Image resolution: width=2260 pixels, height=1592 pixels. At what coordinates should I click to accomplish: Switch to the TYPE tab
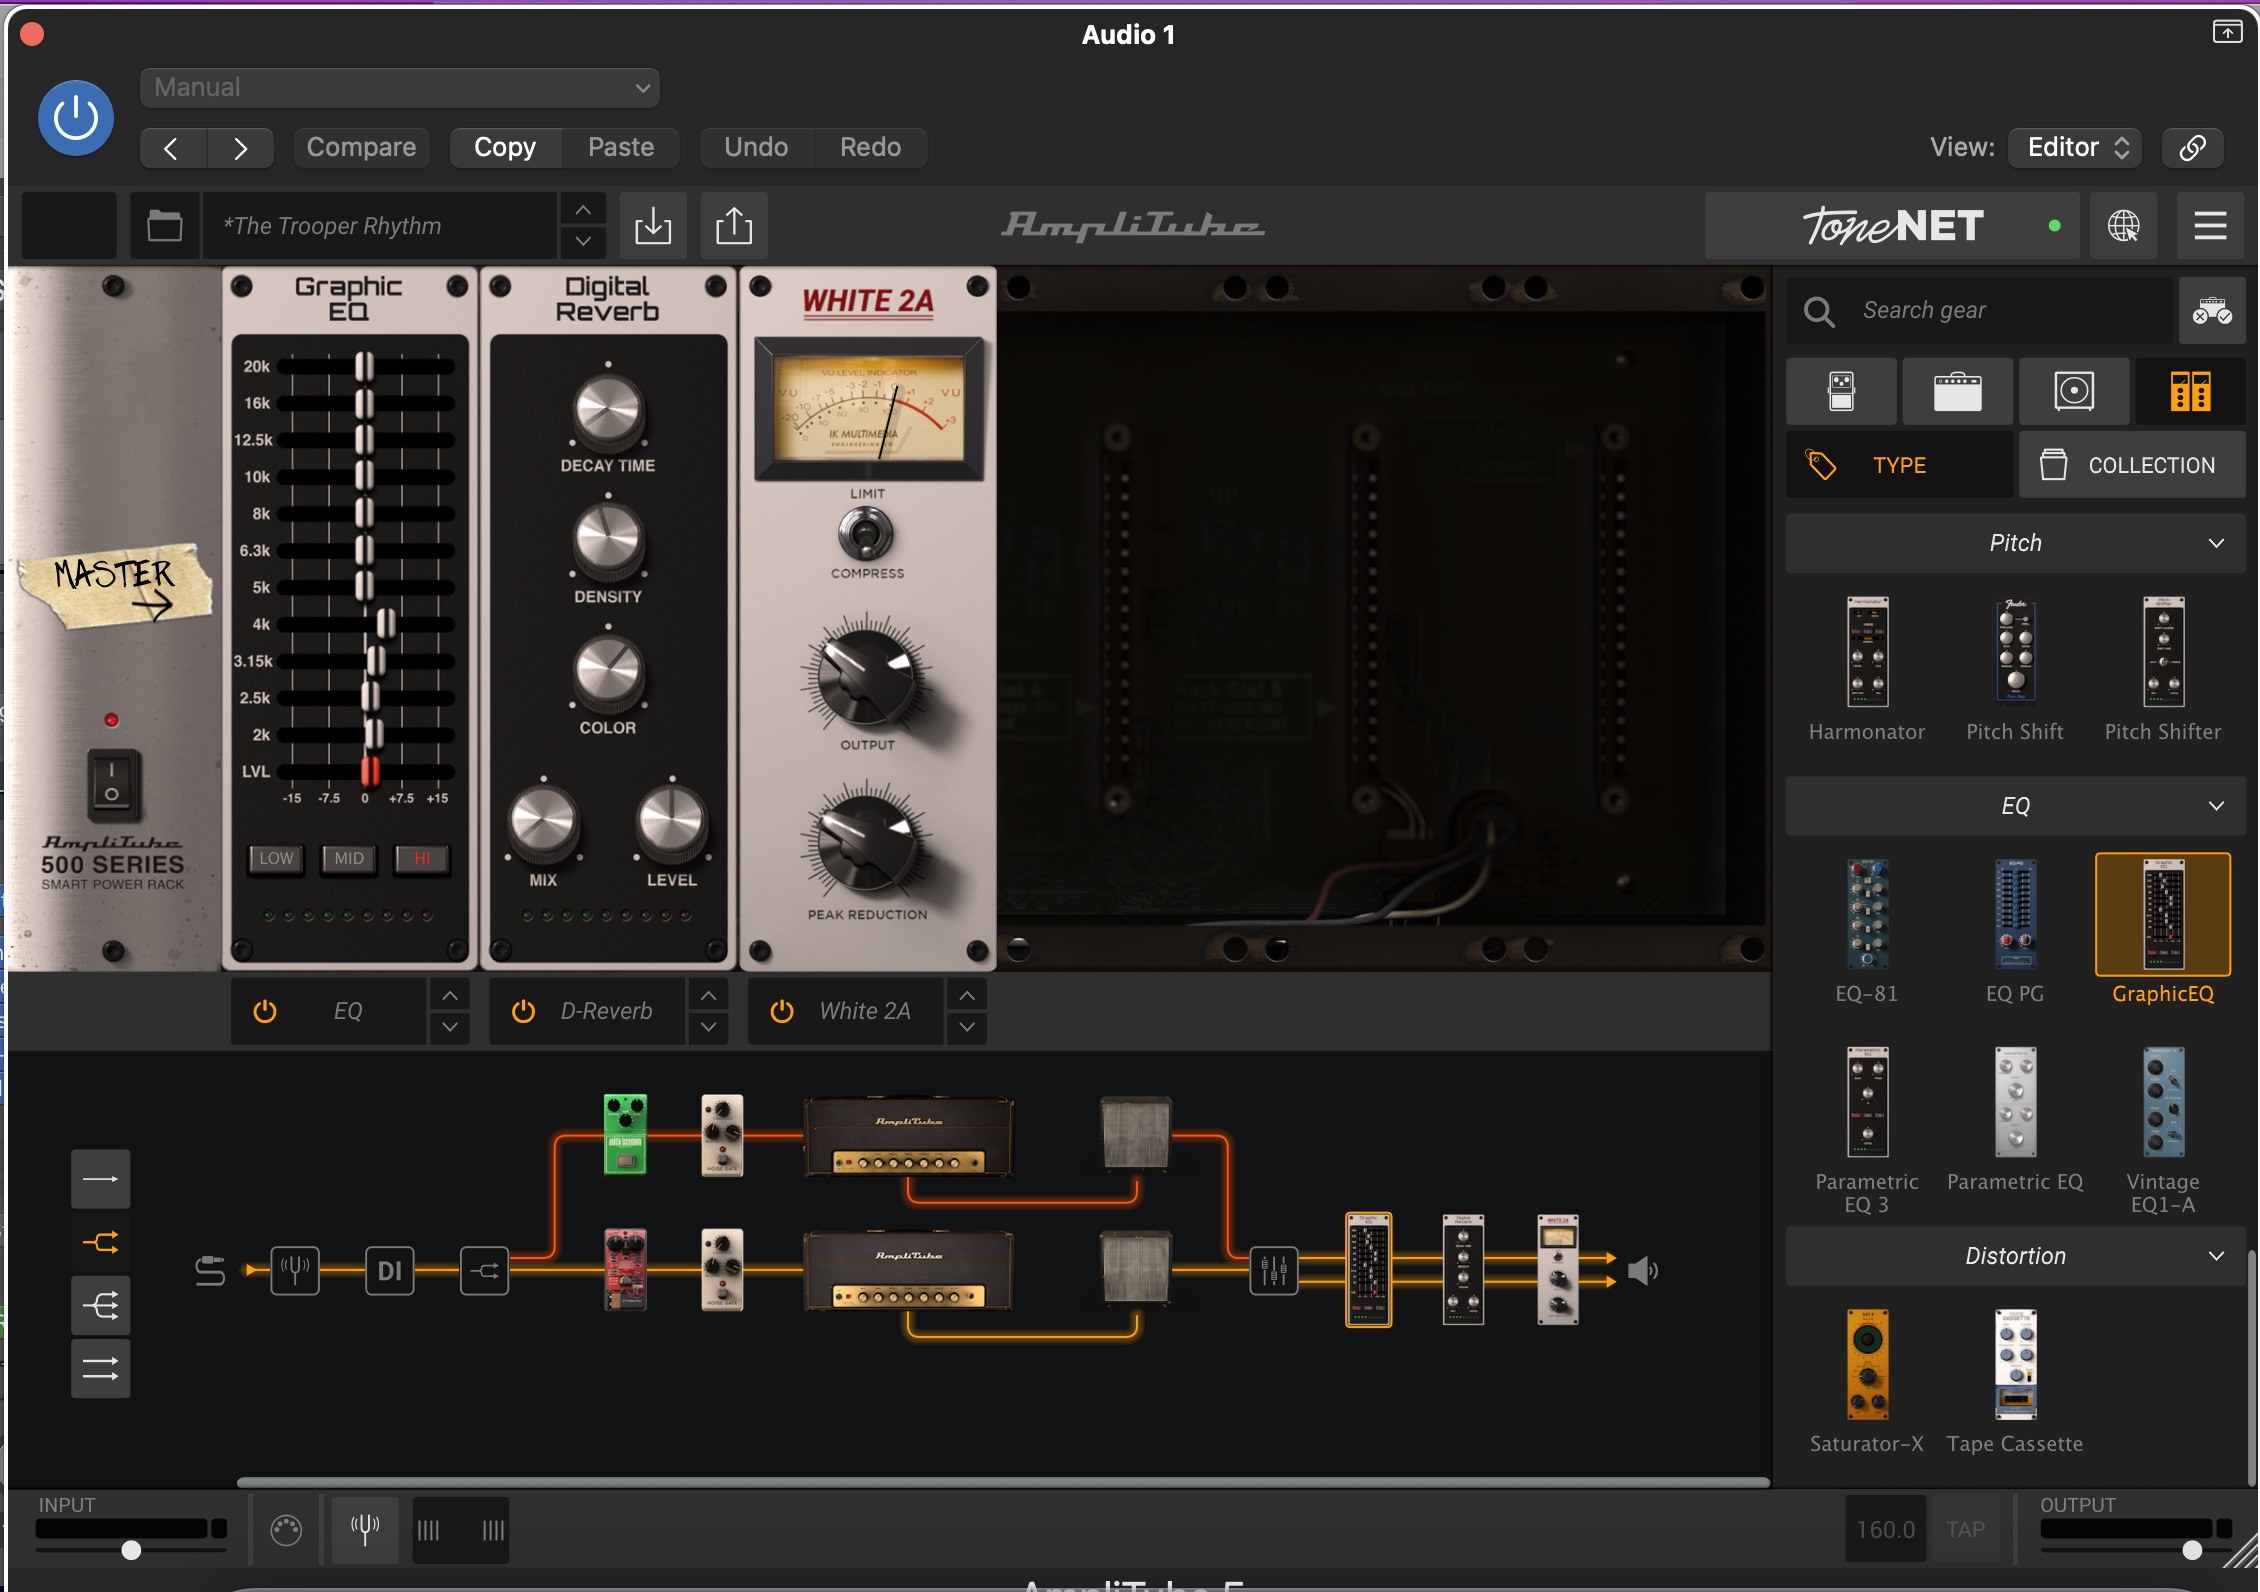pyautogui.click(x=1899, y=465)
